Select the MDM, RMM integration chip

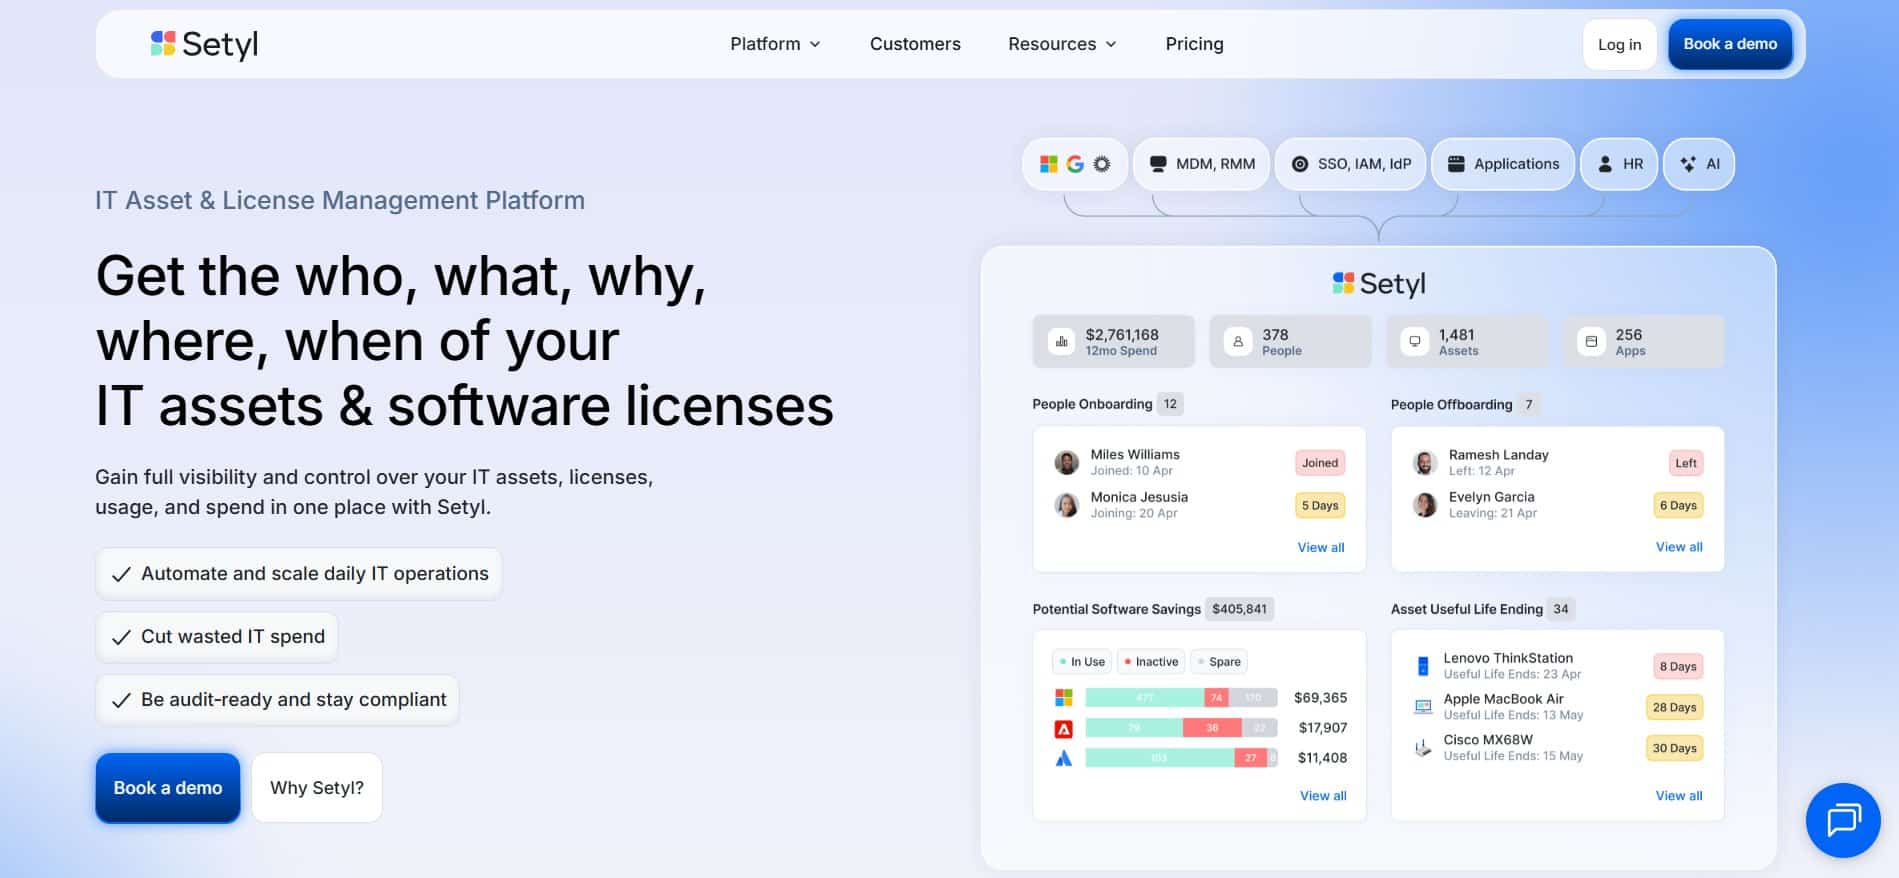(1201, 164)
